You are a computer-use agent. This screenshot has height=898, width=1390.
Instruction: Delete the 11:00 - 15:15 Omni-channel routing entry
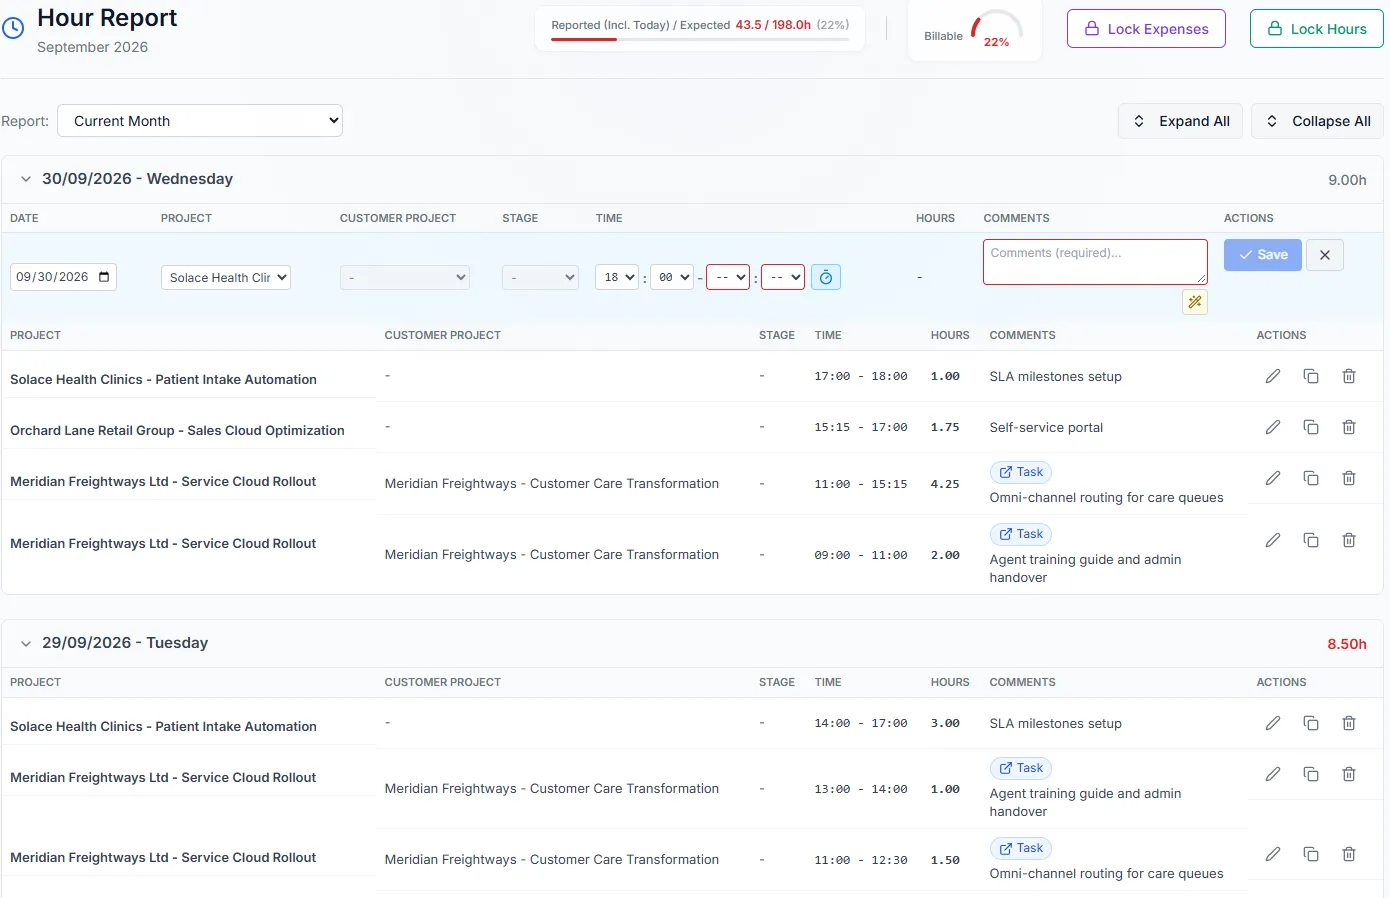point(1349,478)
